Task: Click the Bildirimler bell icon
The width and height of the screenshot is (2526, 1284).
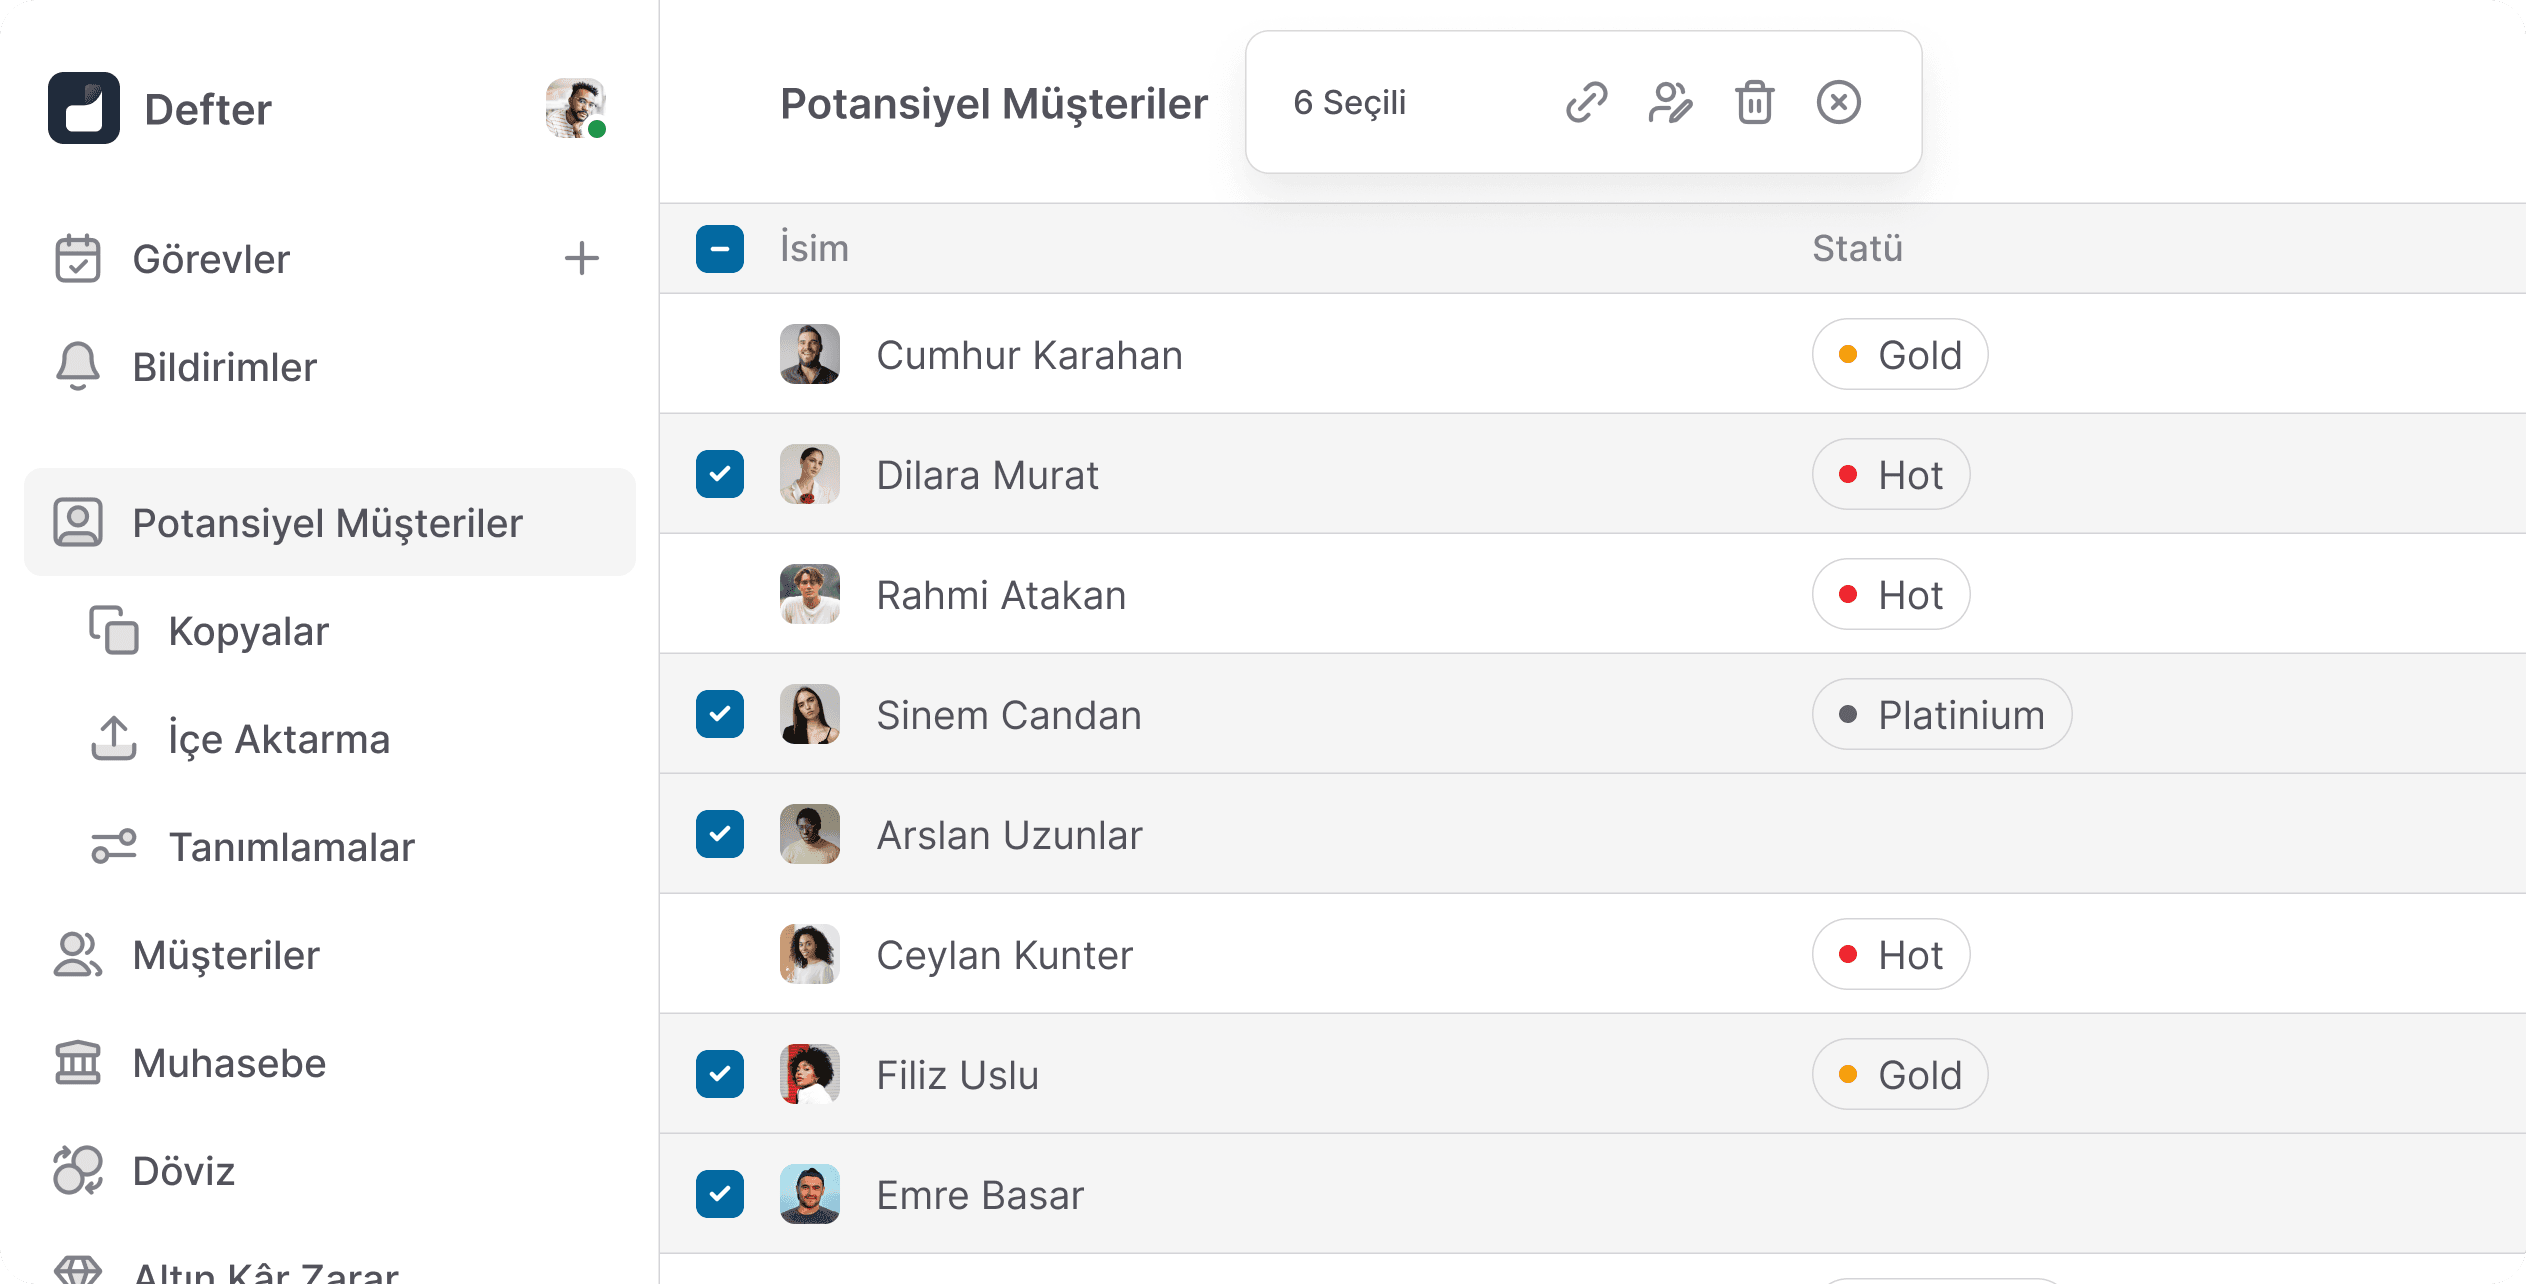Action: (x=78, y=366)
